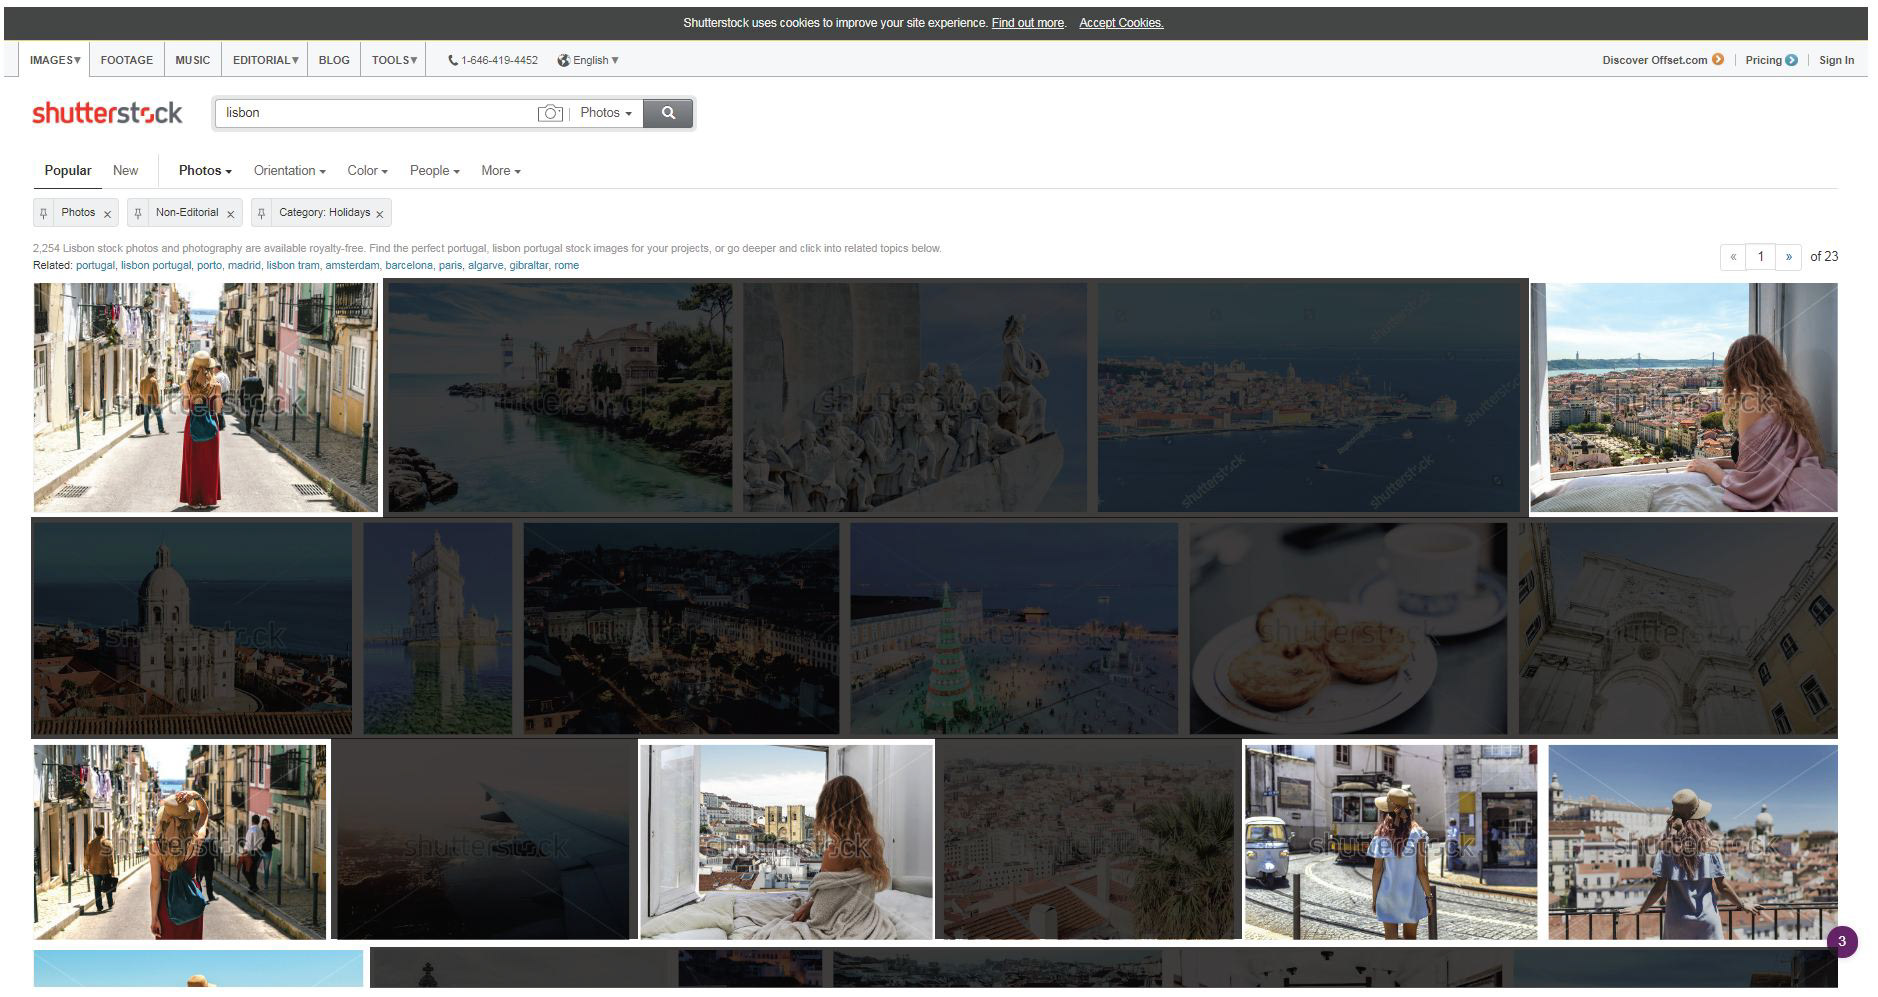1878x997 pixels.
Task: Click the camera reverse-image search icon
Action: [550, 113]
